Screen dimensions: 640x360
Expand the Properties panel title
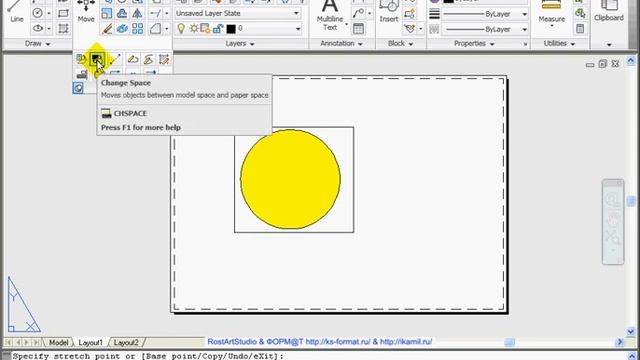(x=474, y=43)
